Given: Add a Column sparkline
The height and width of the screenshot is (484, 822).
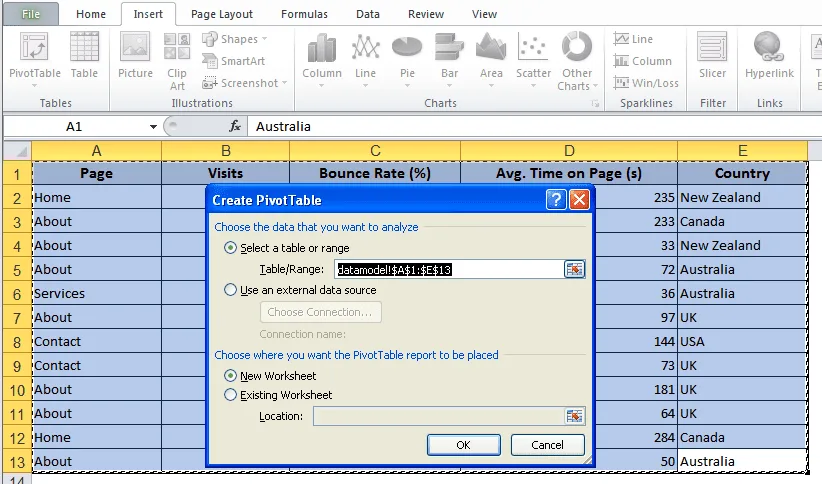Looking at the screenshot, I should point(643,61).
